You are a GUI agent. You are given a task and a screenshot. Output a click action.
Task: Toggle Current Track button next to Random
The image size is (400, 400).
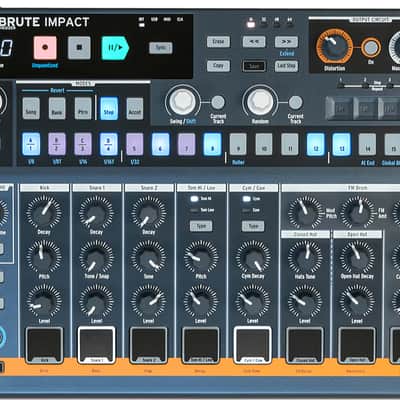click(295, 103)
